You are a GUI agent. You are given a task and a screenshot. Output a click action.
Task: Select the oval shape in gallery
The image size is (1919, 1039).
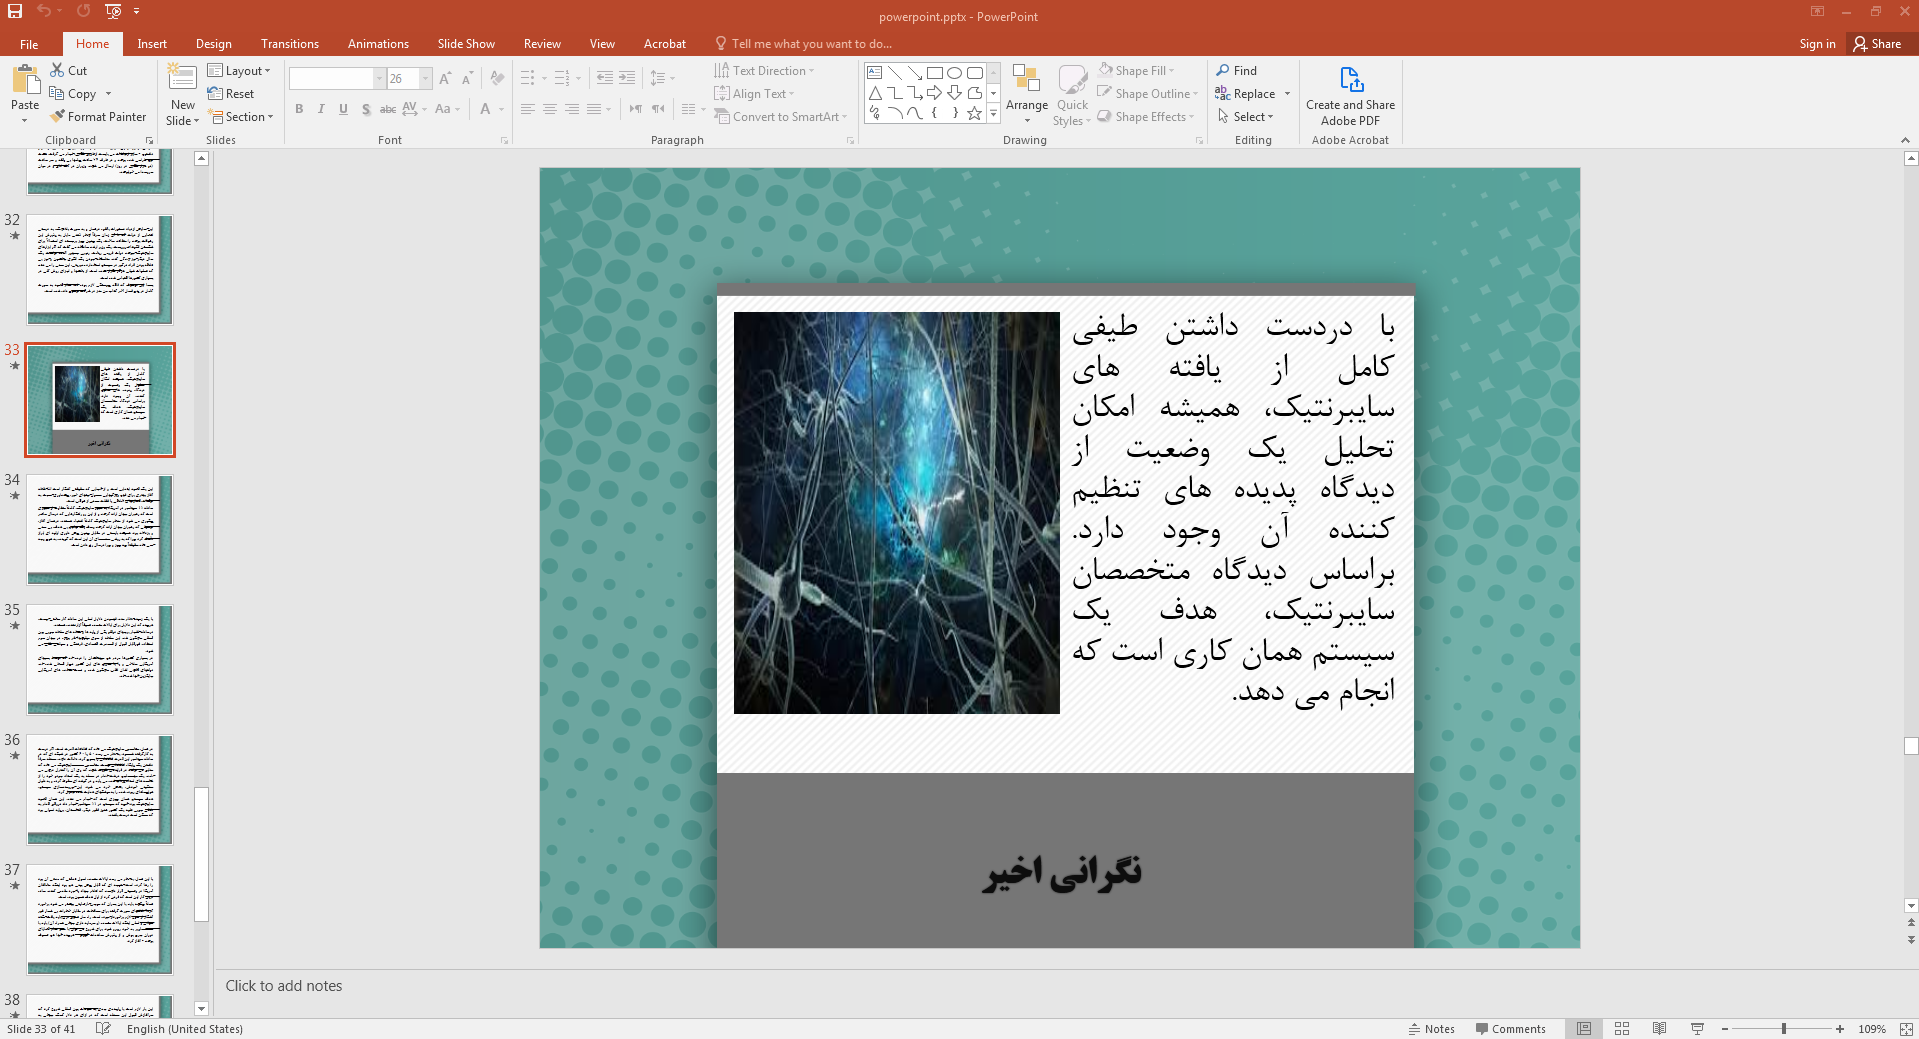pyautogui.click(x=954, y=73)
